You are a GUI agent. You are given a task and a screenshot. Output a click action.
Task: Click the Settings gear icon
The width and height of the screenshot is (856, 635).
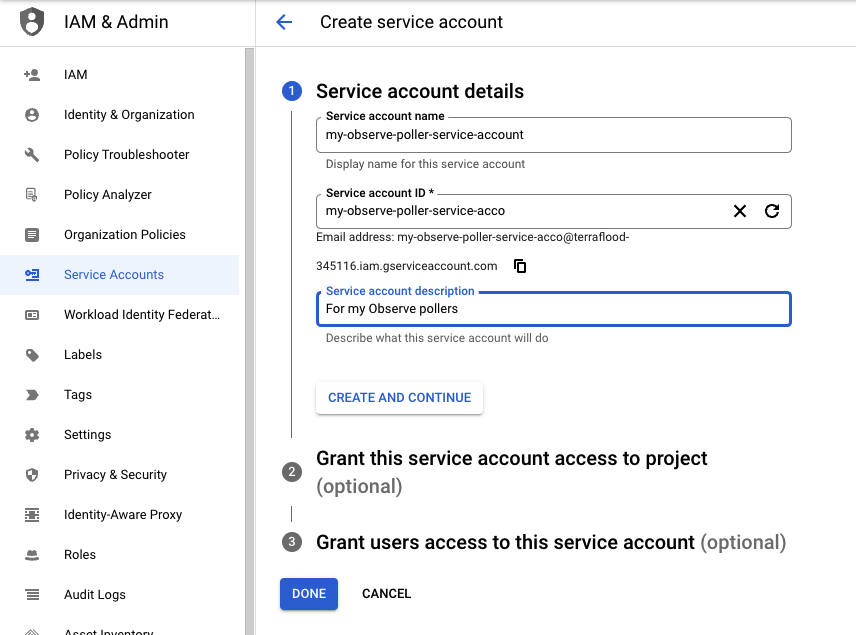(32, 435)
